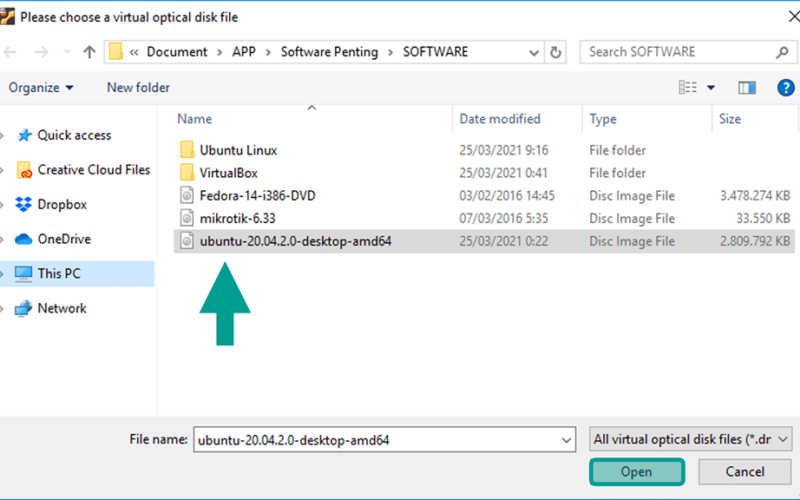
Task: Sort by Size column header
Action: (730, 119)
